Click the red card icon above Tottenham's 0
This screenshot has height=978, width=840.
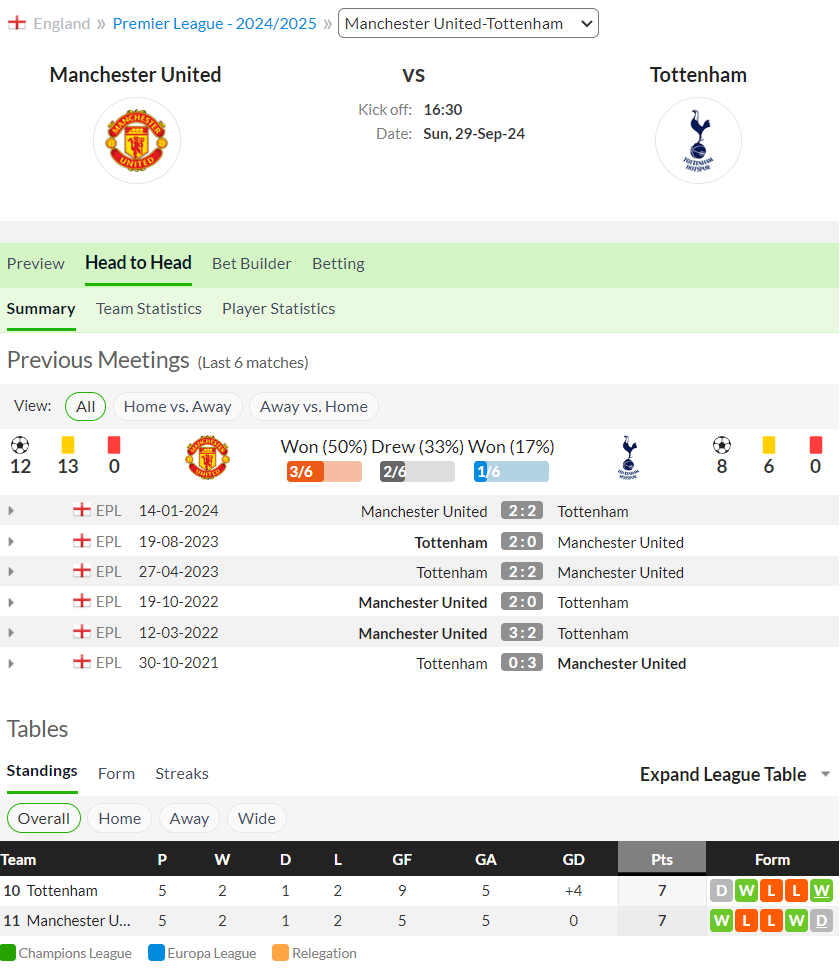(816, 445)
